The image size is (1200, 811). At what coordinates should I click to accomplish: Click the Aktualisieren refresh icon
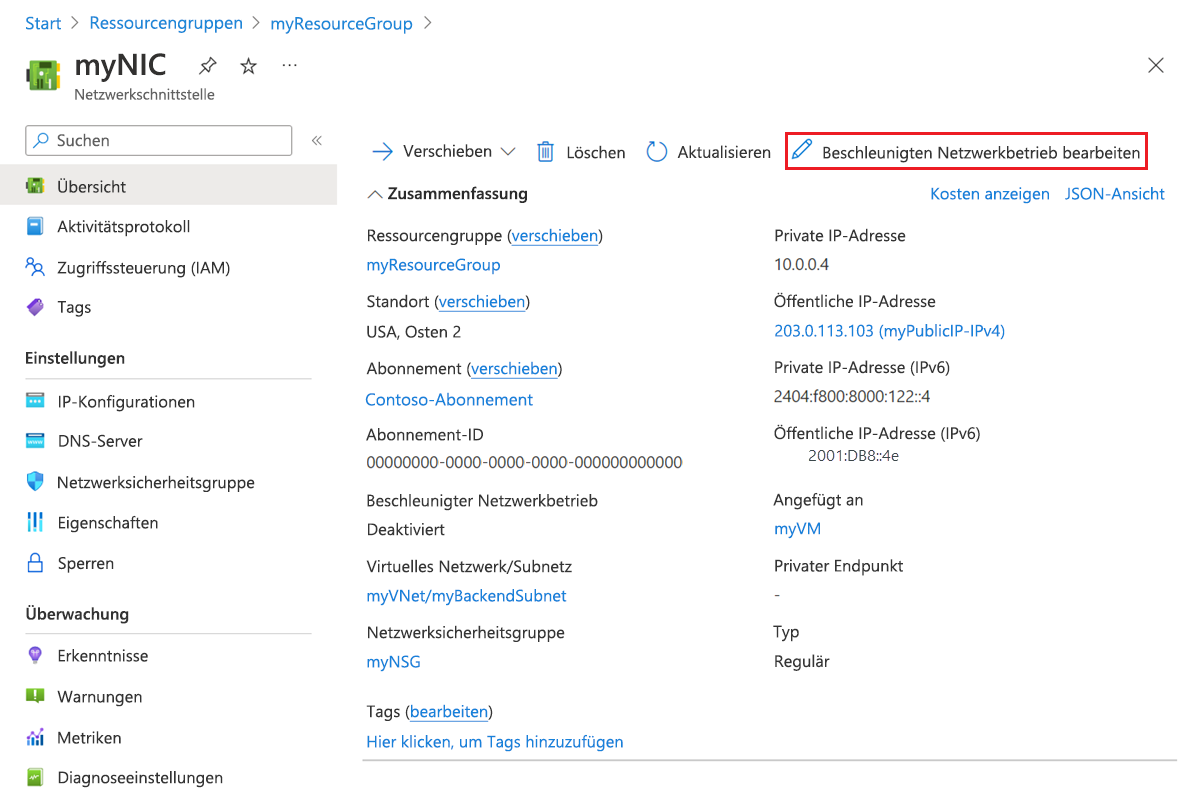pos(656,151)
